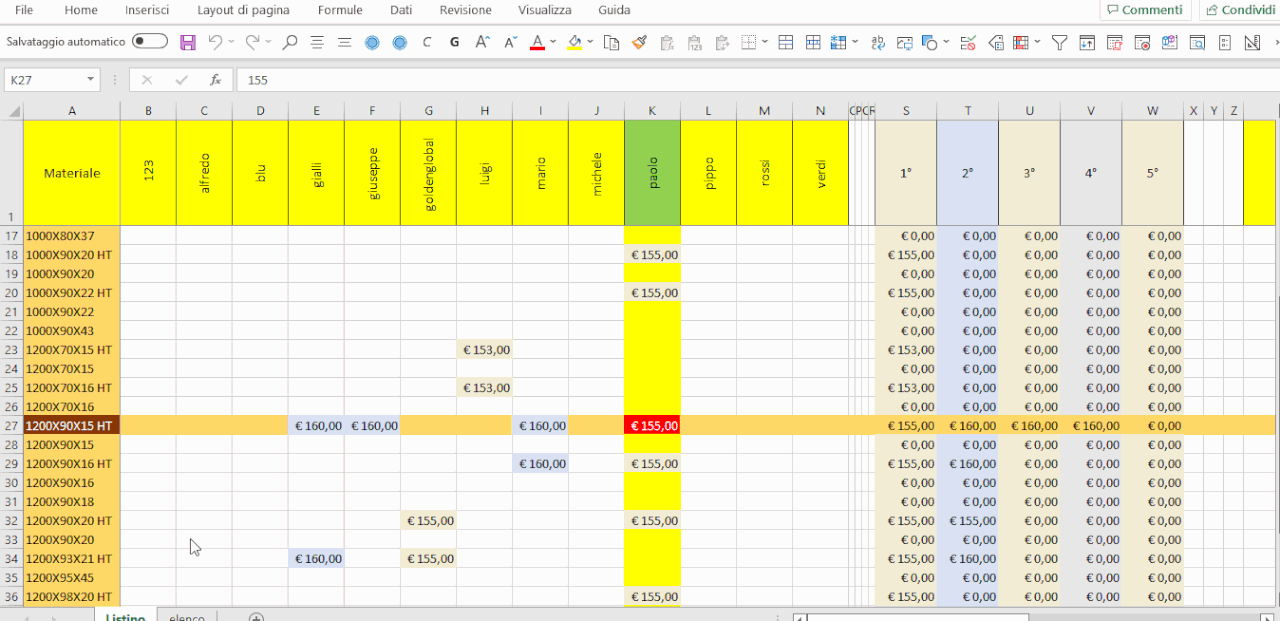Open the Revisione ribbon tab
Screen dimensions: 1280x621
point(466,10)
